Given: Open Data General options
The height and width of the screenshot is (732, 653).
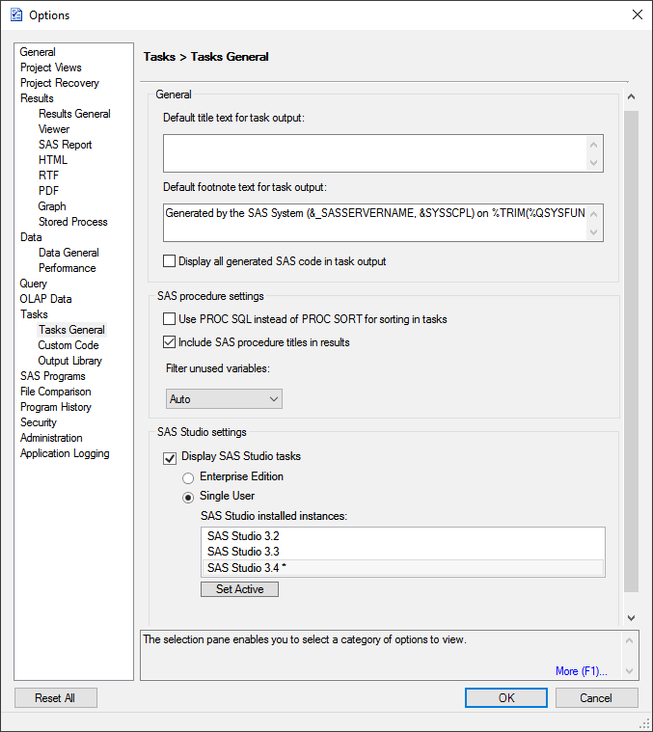Looking at the screenshot, I should coord(69,252).
